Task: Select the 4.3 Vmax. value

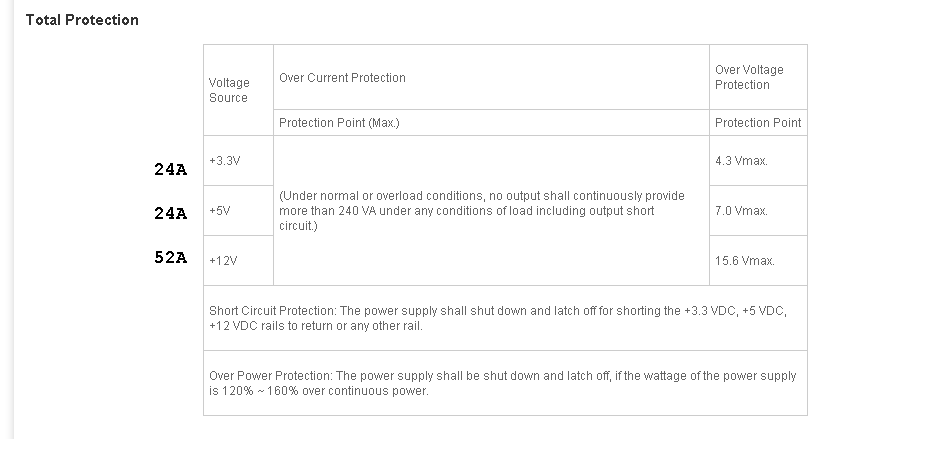Action: pos(741,161)
